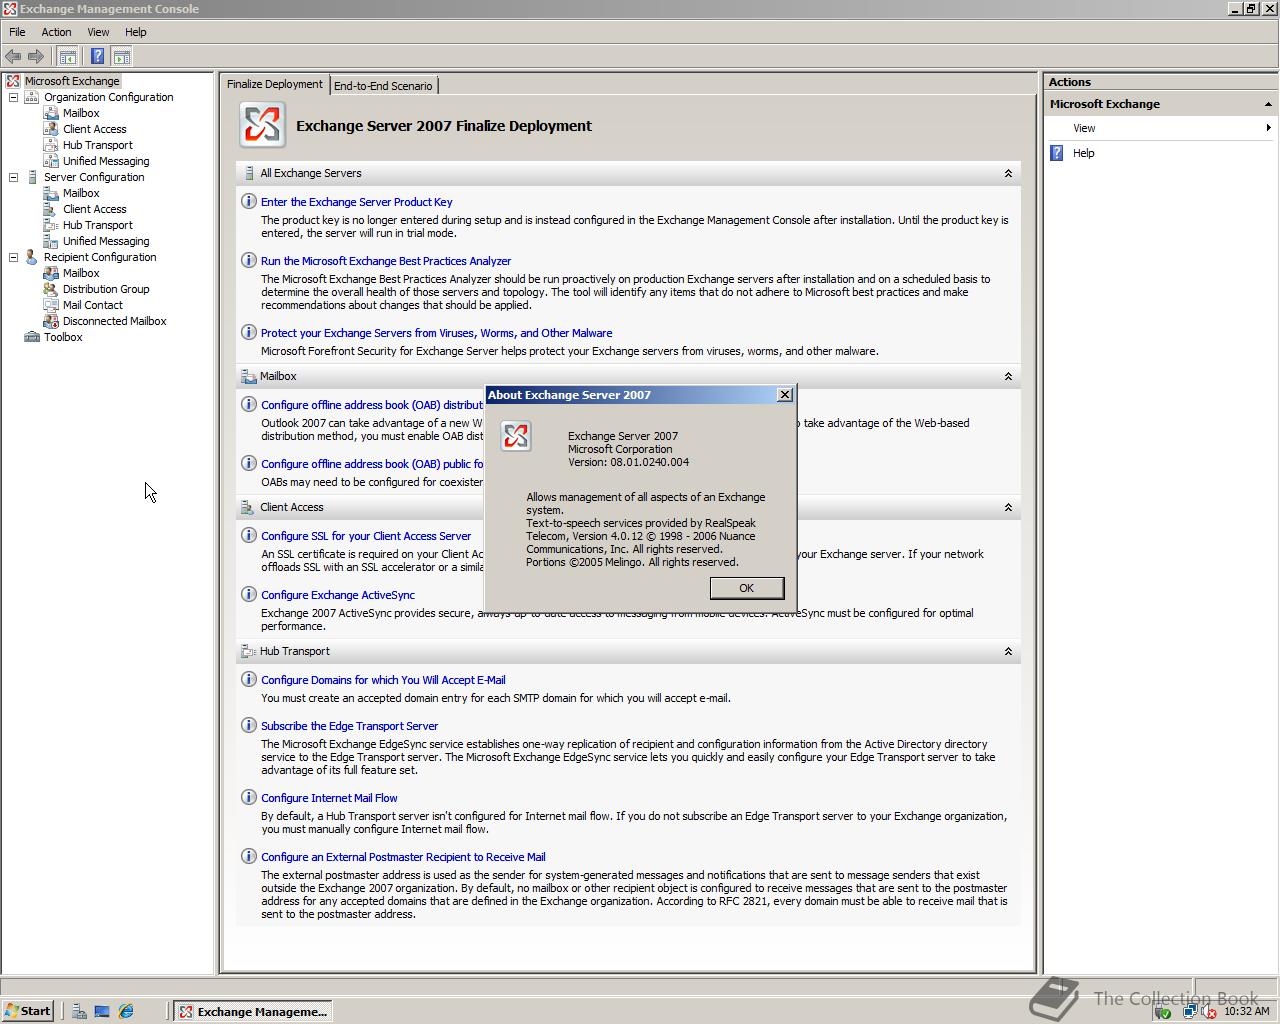Open Protect your Exchange Servers from Viruses link
Viewport: 1280px width, 1024px height.
[437, 333]
